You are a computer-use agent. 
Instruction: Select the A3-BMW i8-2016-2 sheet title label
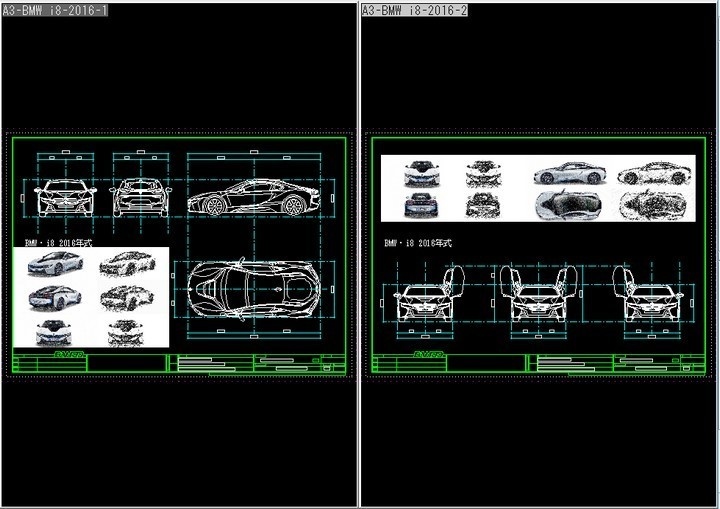click(x=415, y=10)
